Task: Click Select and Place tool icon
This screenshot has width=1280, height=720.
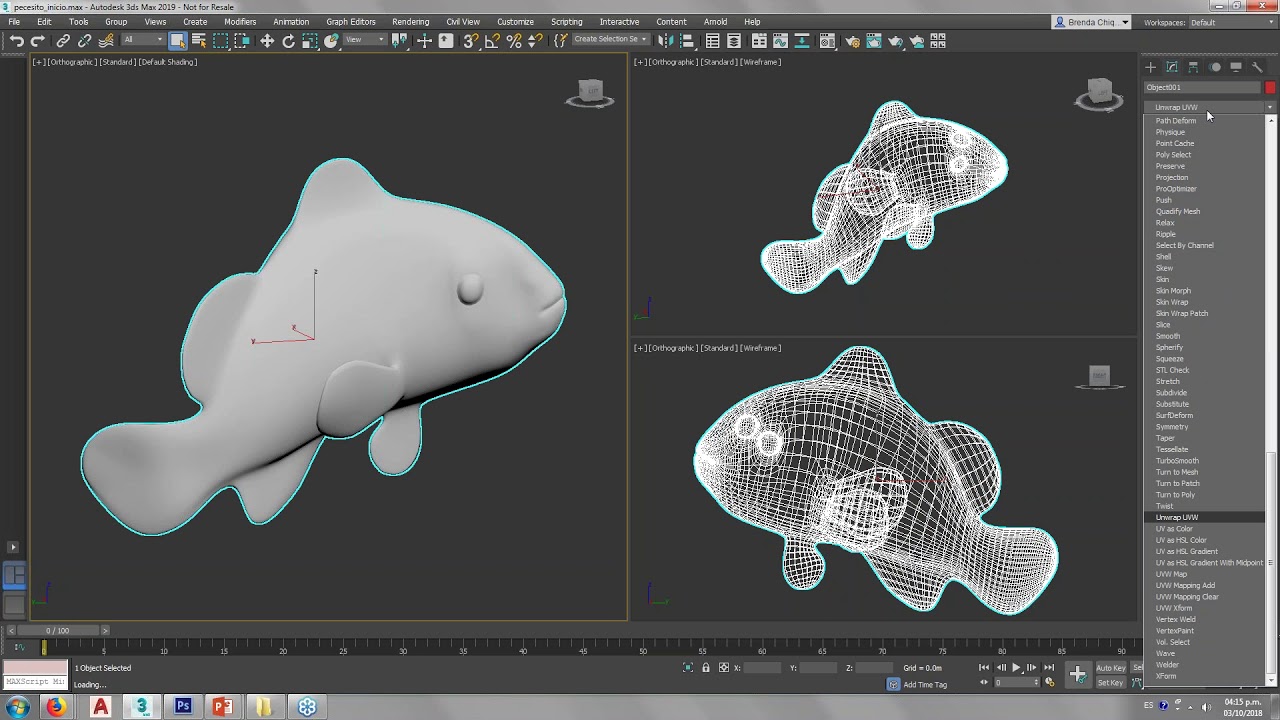Action: 331,41
